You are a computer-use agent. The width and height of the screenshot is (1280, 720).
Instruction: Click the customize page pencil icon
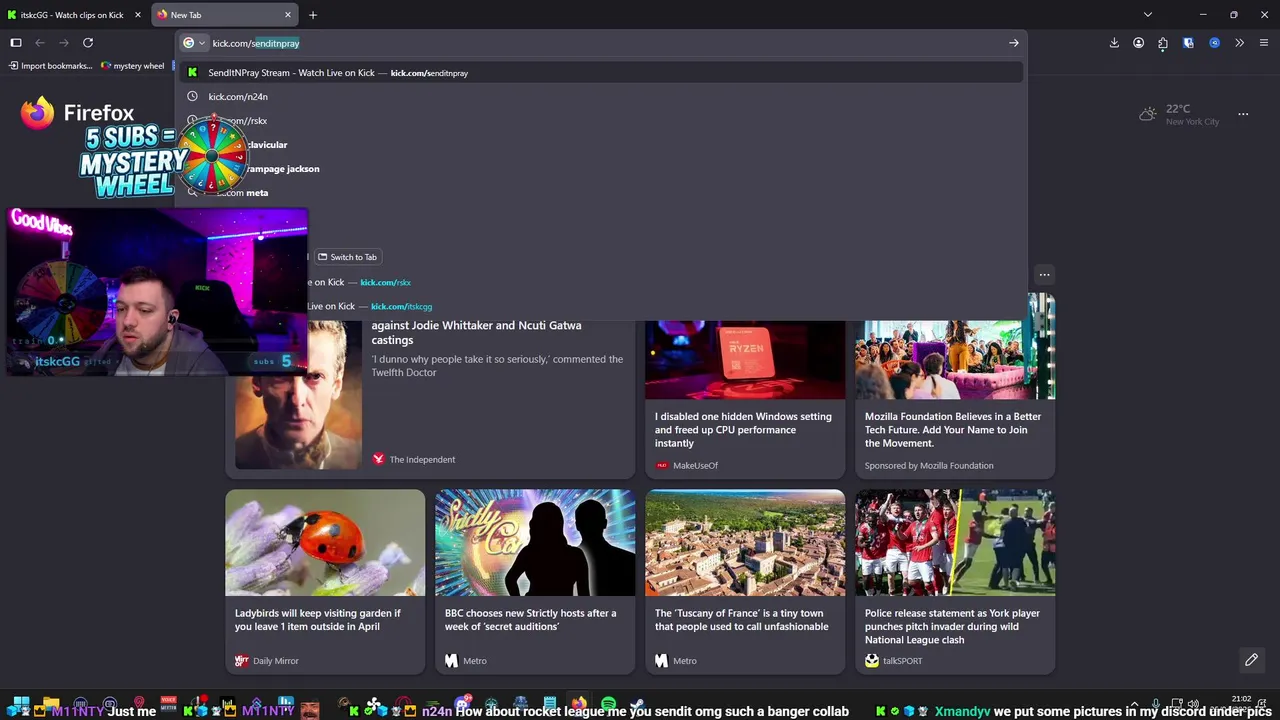[1251, 660]
